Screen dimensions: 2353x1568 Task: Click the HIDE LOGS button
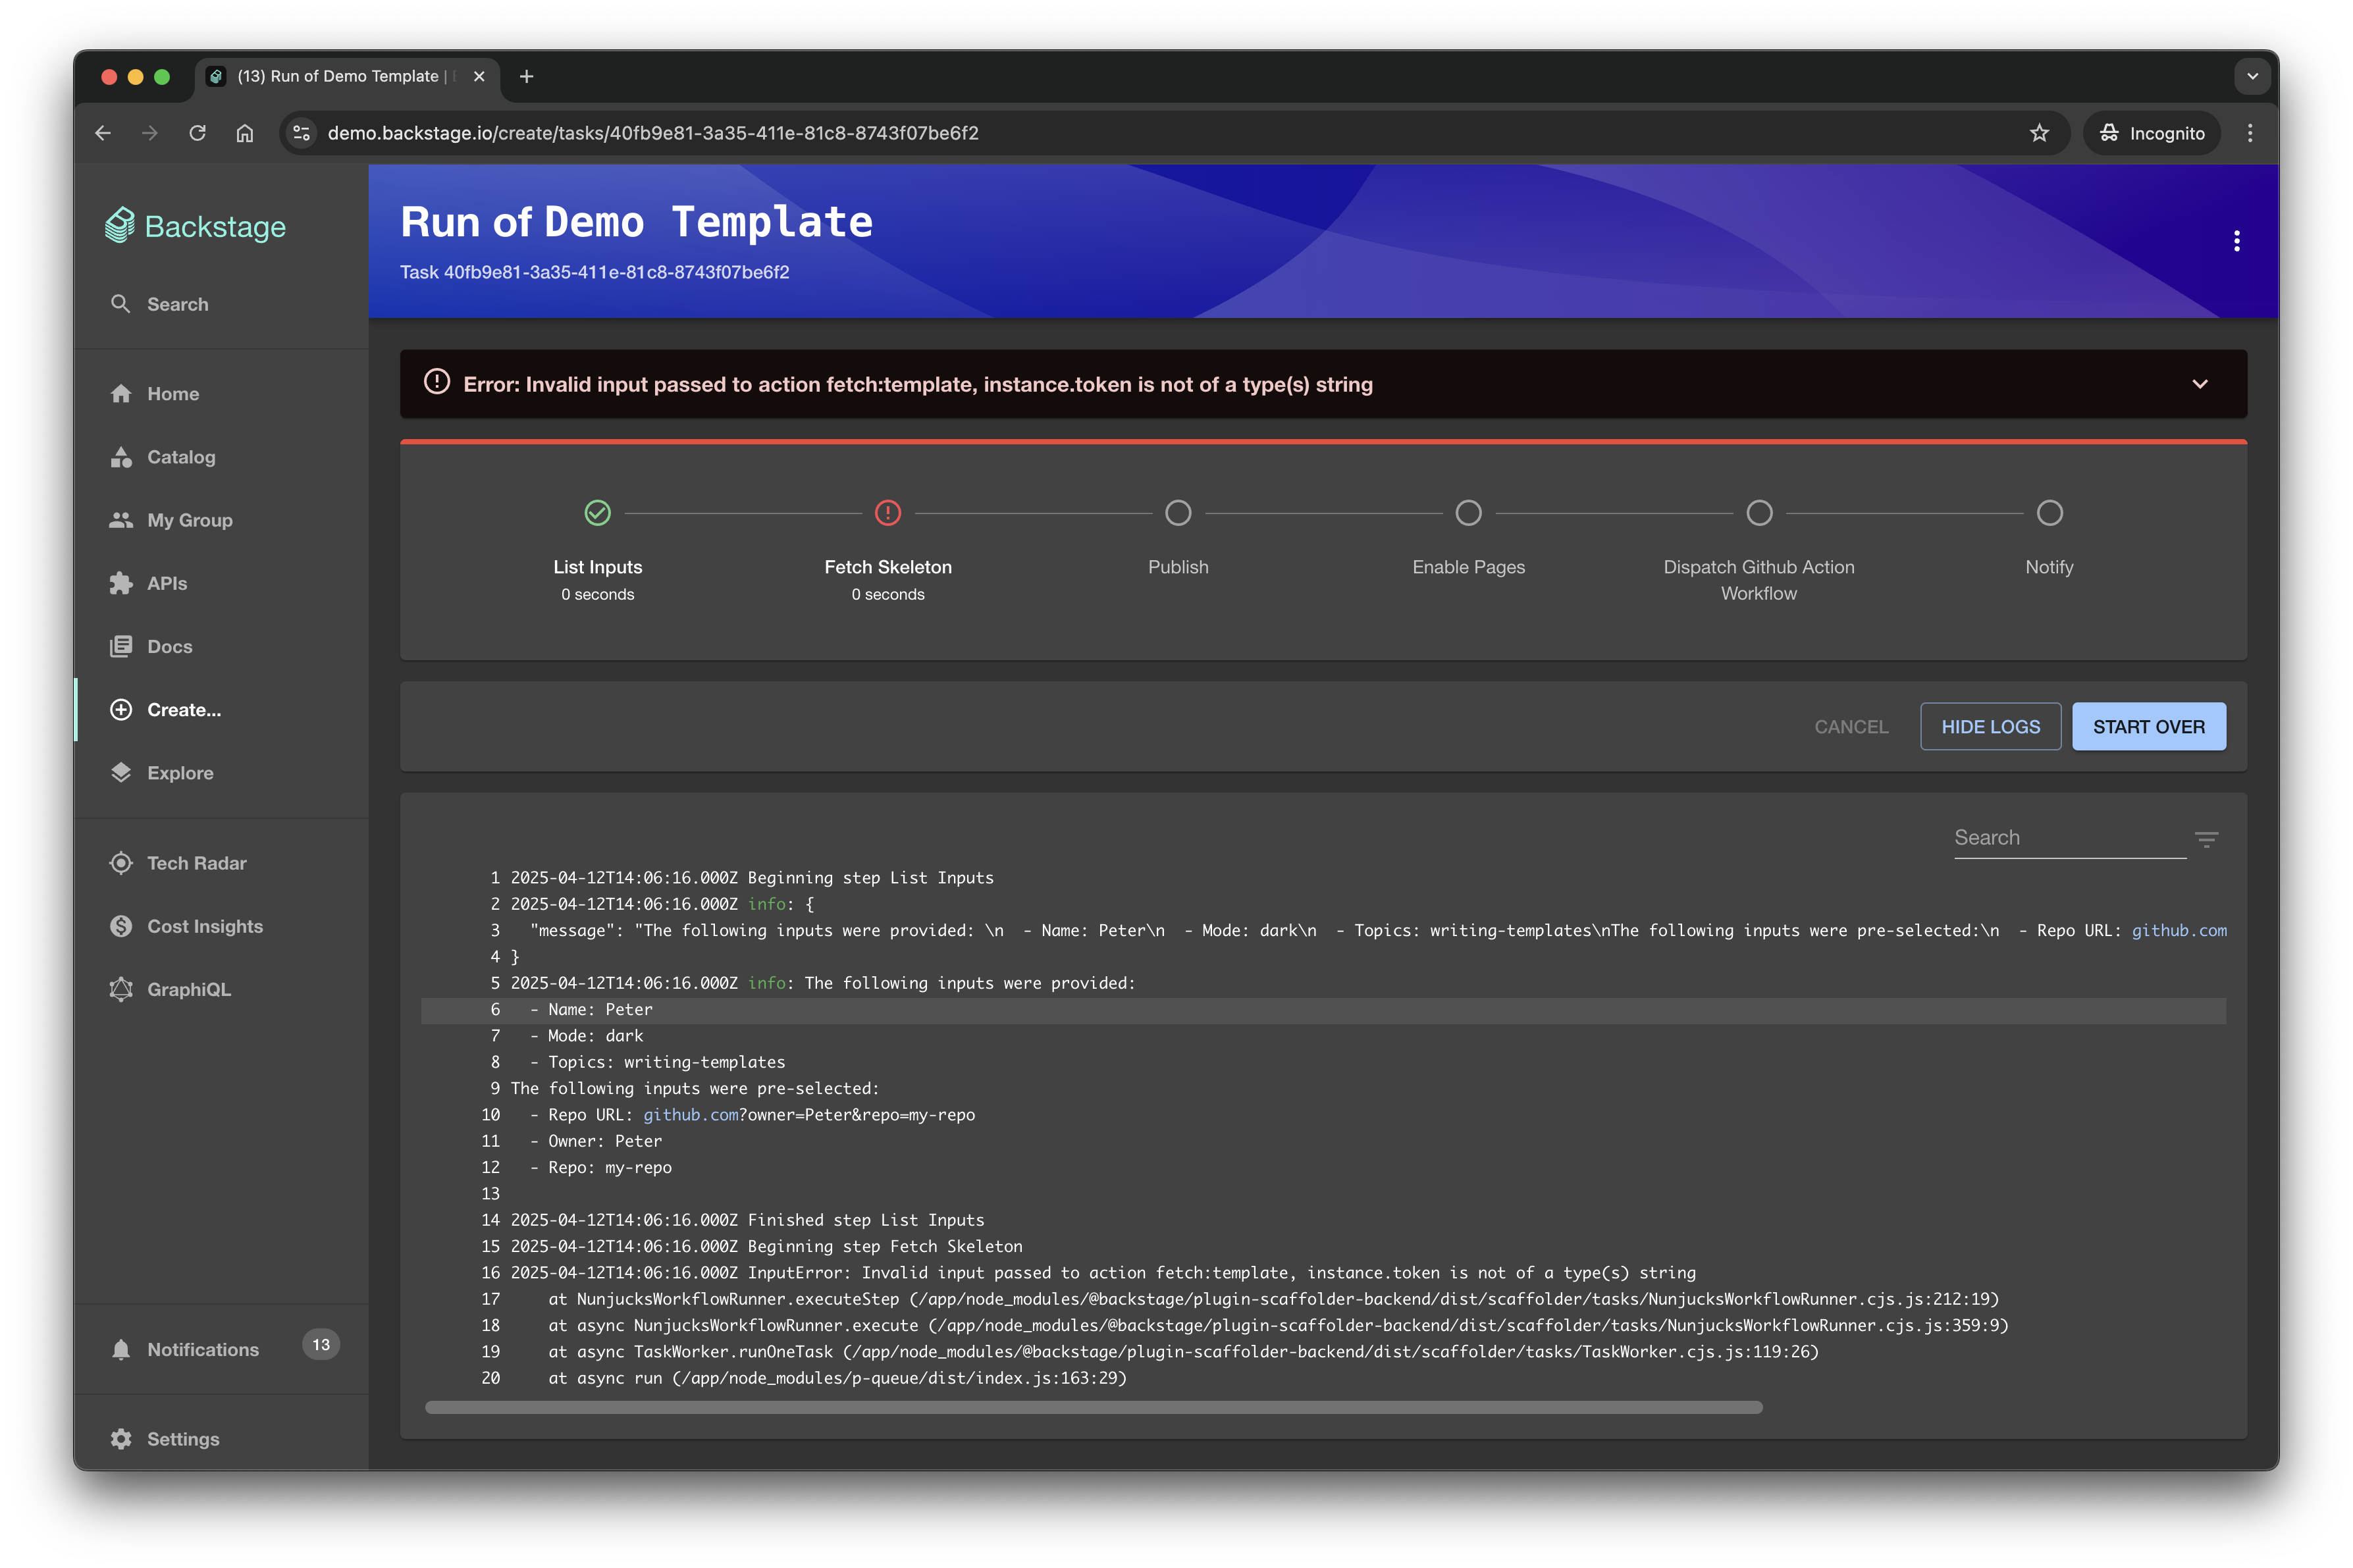click(1990, 727)
